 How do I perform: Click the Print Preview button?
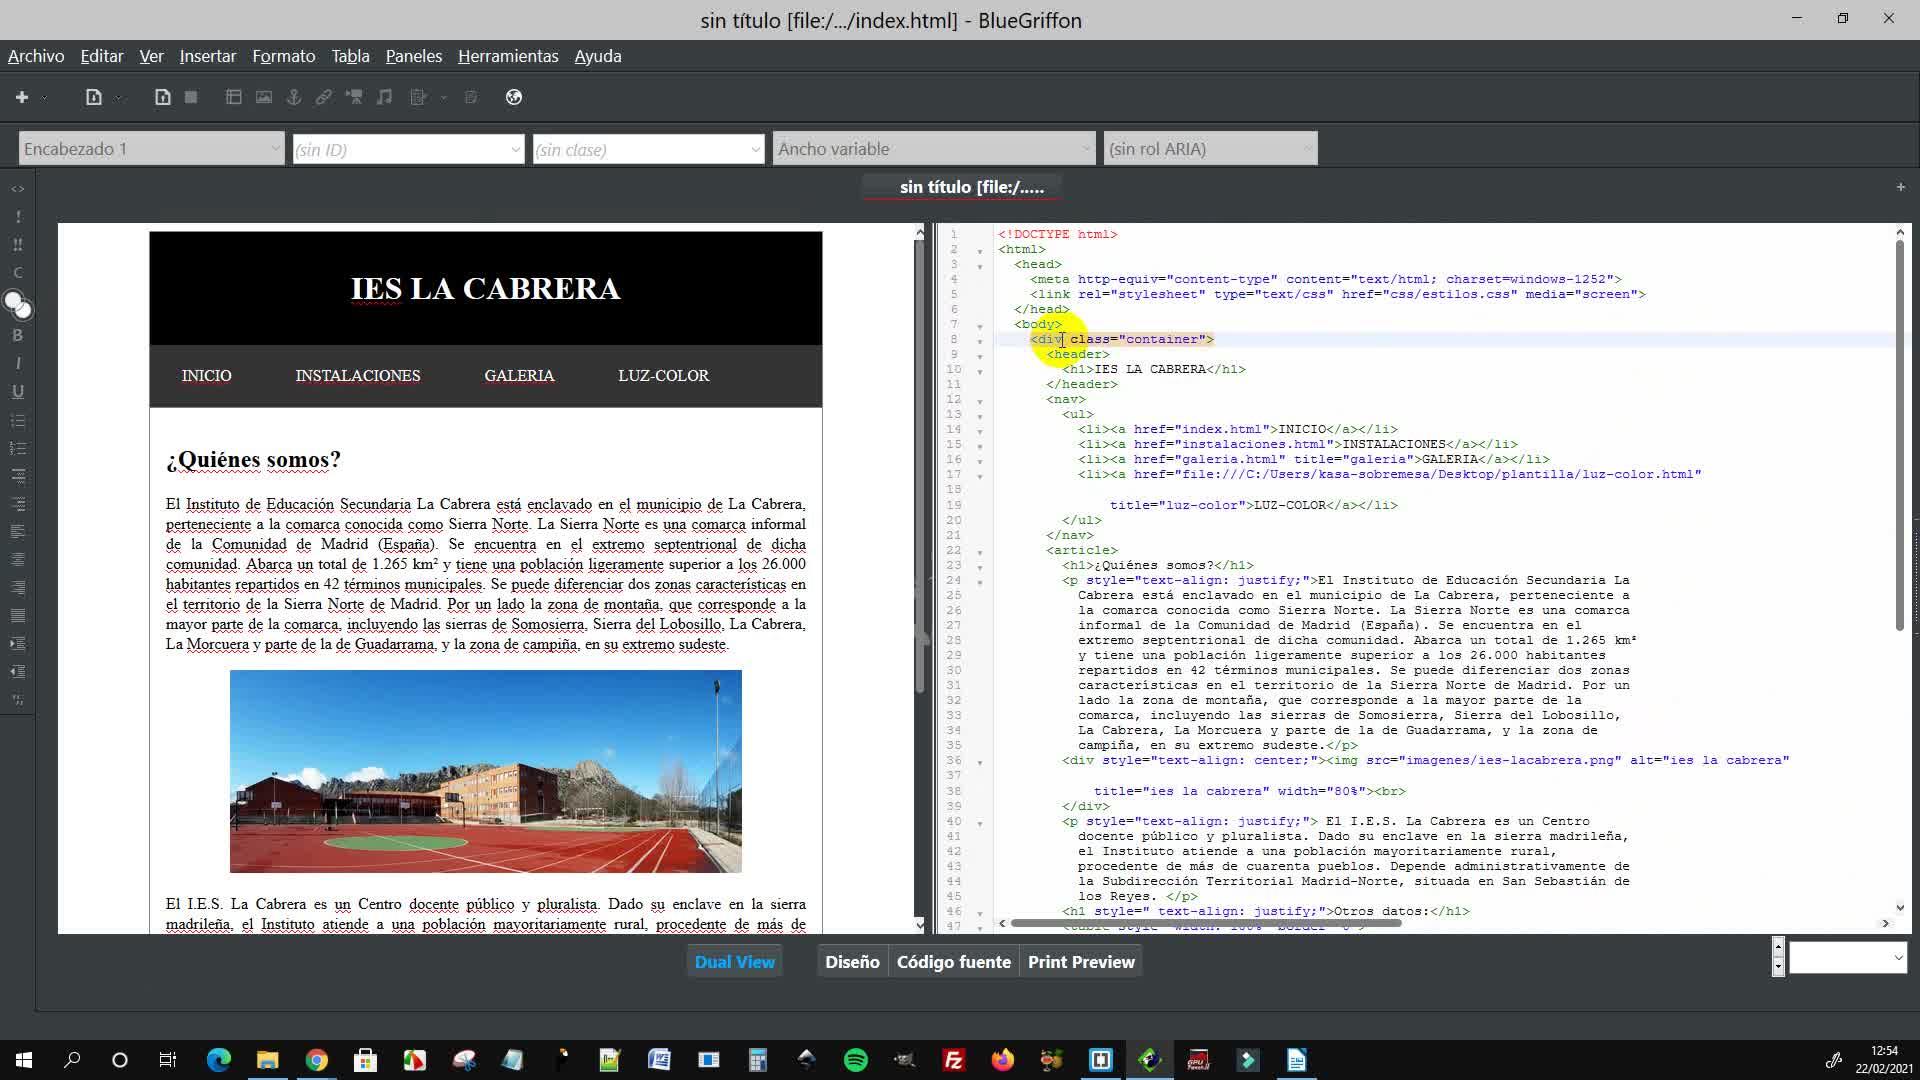tap(1080, 962)
